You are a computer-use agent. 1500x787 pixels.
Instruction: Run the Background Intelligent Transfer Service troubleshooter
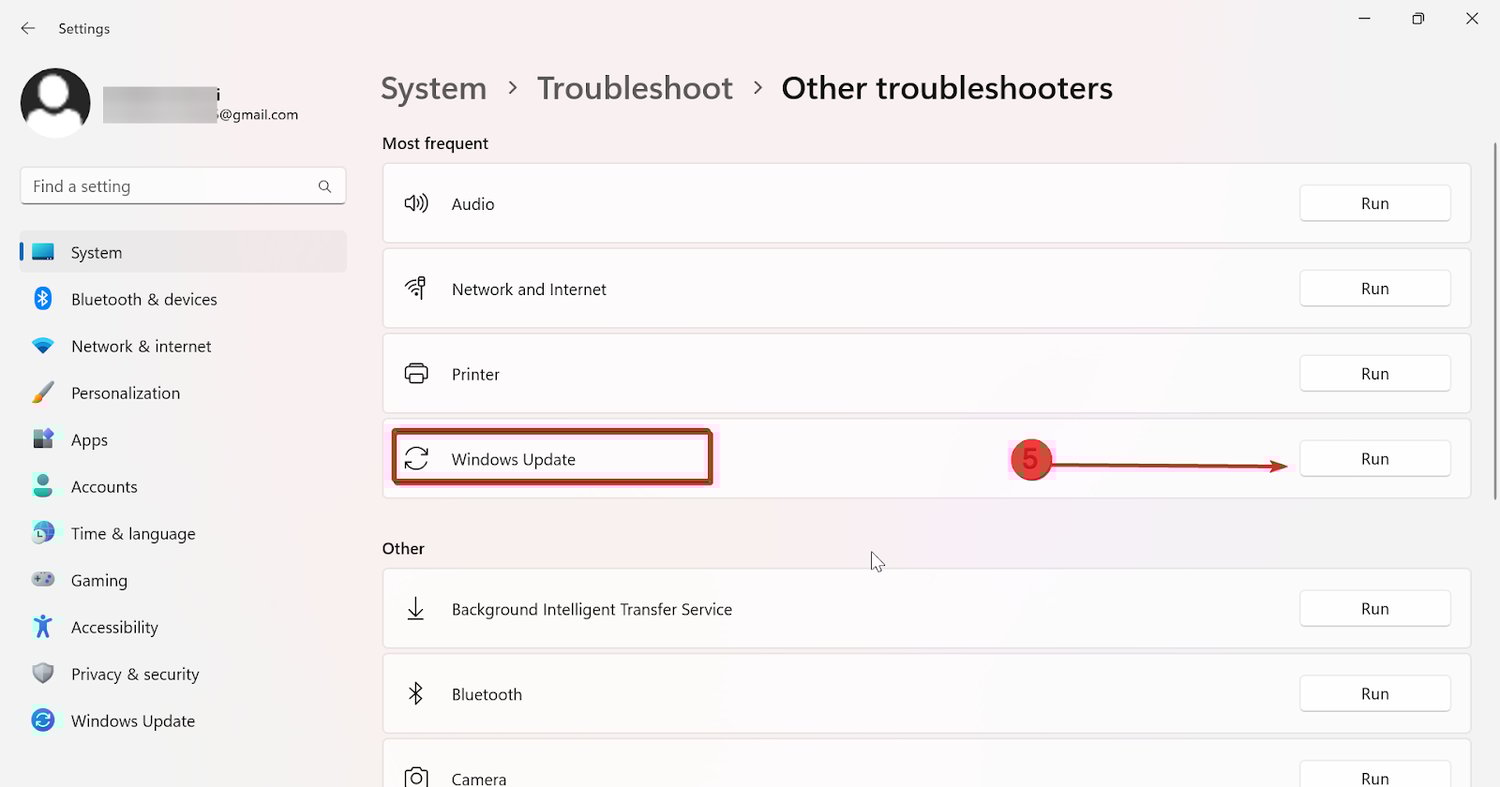(1375, 608)
